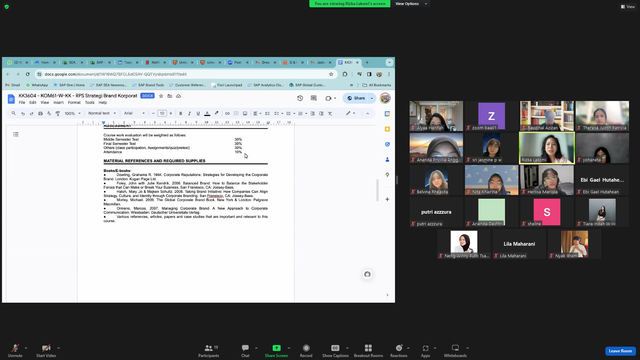
Task: Unmute the microphone
Action: [15, 350]
